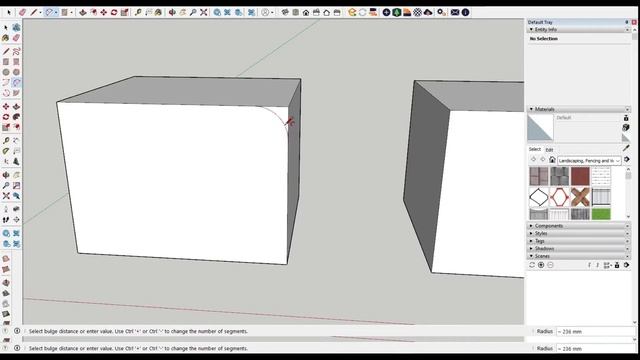Select the Eraser tool in left toolbar
The width and height of the screenshot is (640, 360).
click(x=16, y=38)
